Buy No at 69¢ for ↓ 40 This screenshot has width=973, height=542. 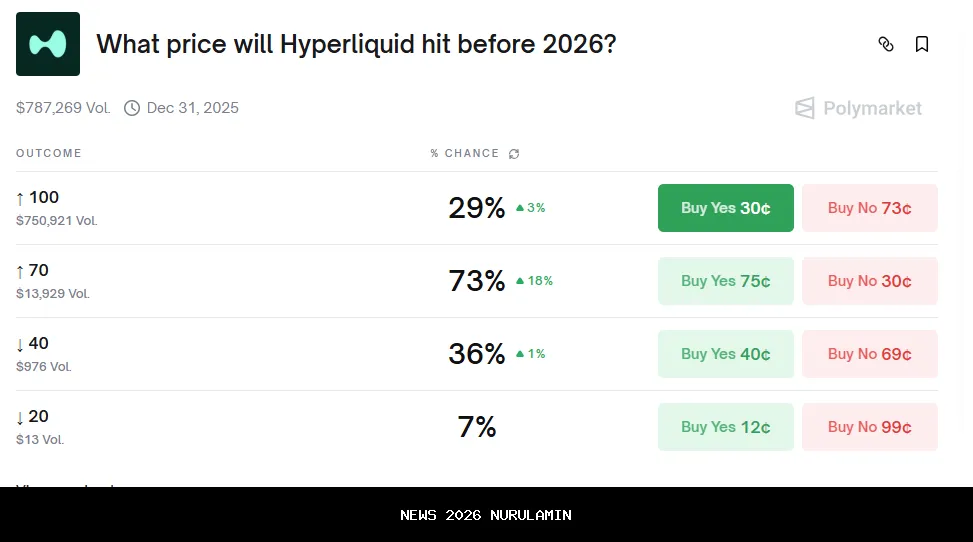pos(869,354)
